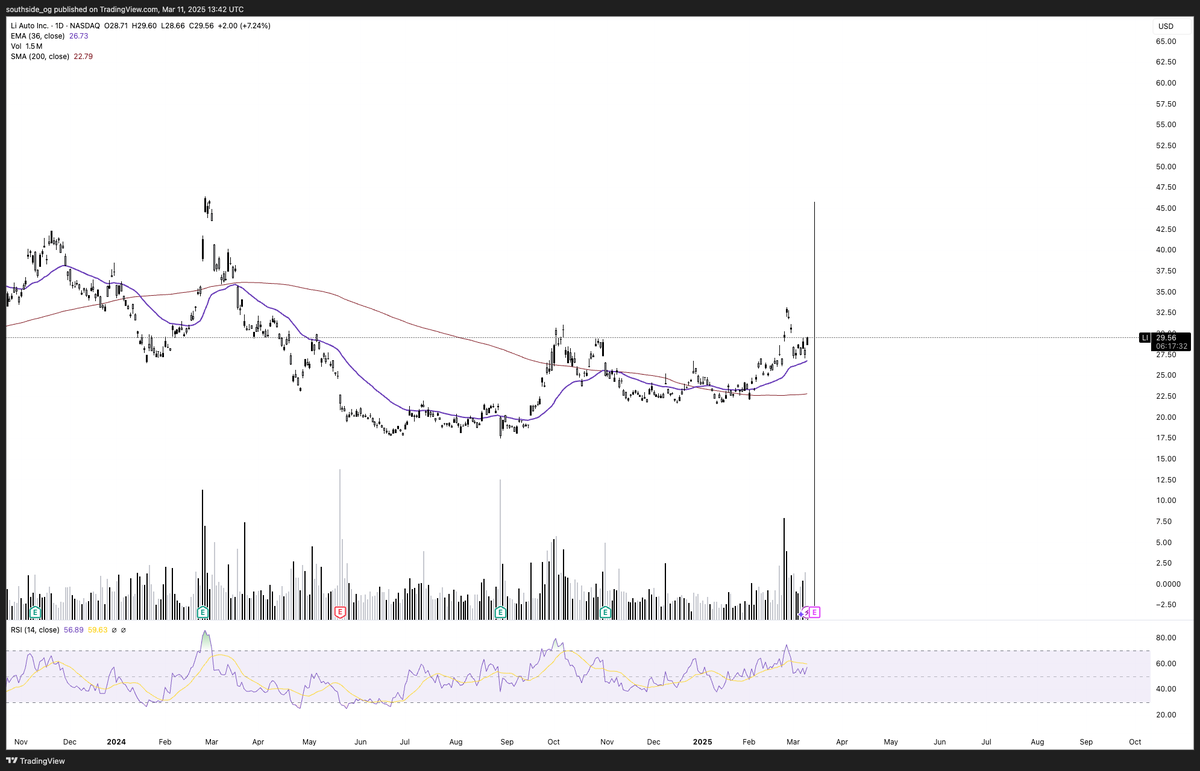Click the 2024 label on time axis

coord(116,742)
